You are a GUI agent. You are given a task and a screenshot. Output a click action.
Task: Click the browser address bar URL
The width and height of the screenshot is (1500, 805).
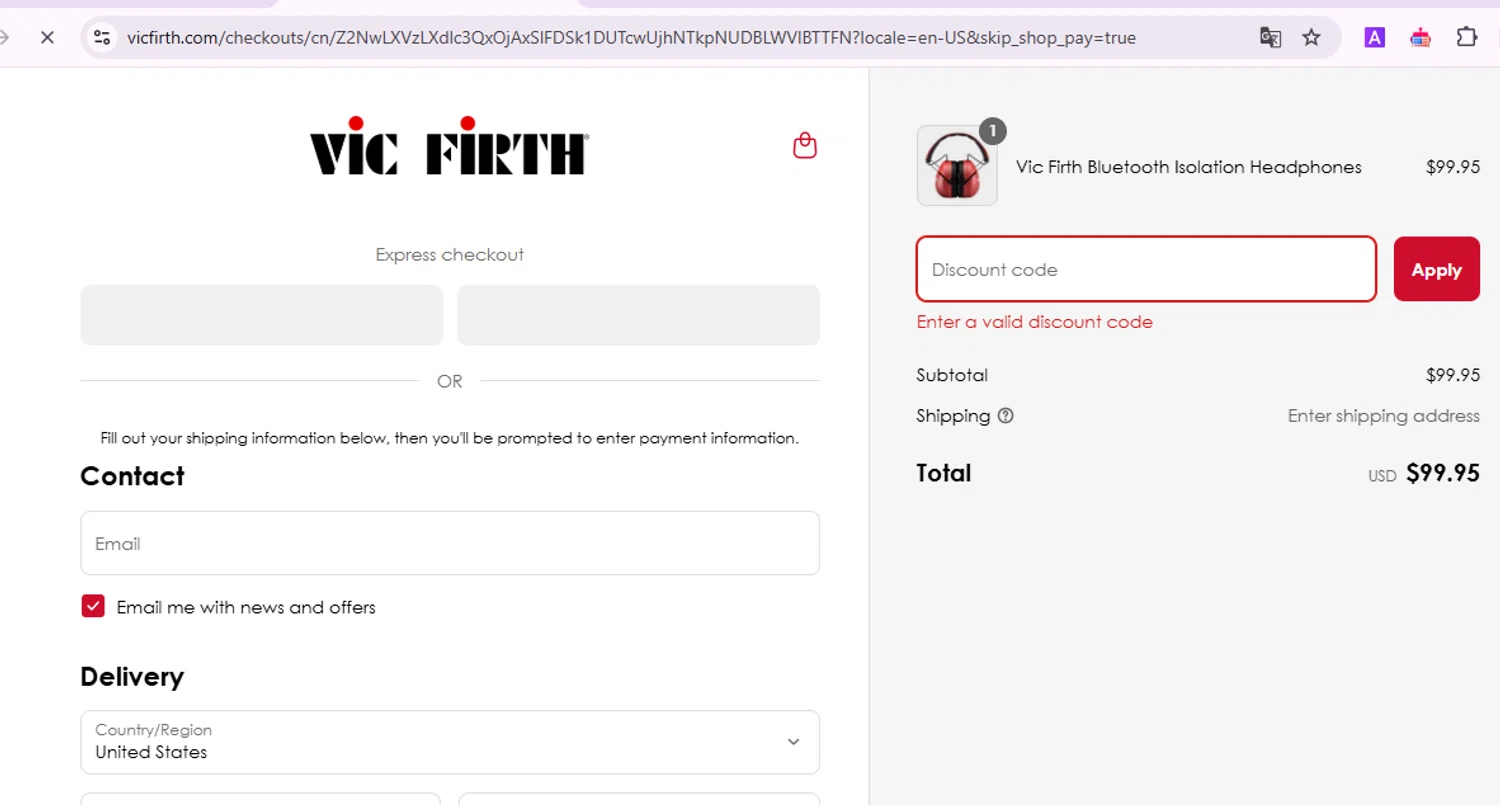coord(632,38)
